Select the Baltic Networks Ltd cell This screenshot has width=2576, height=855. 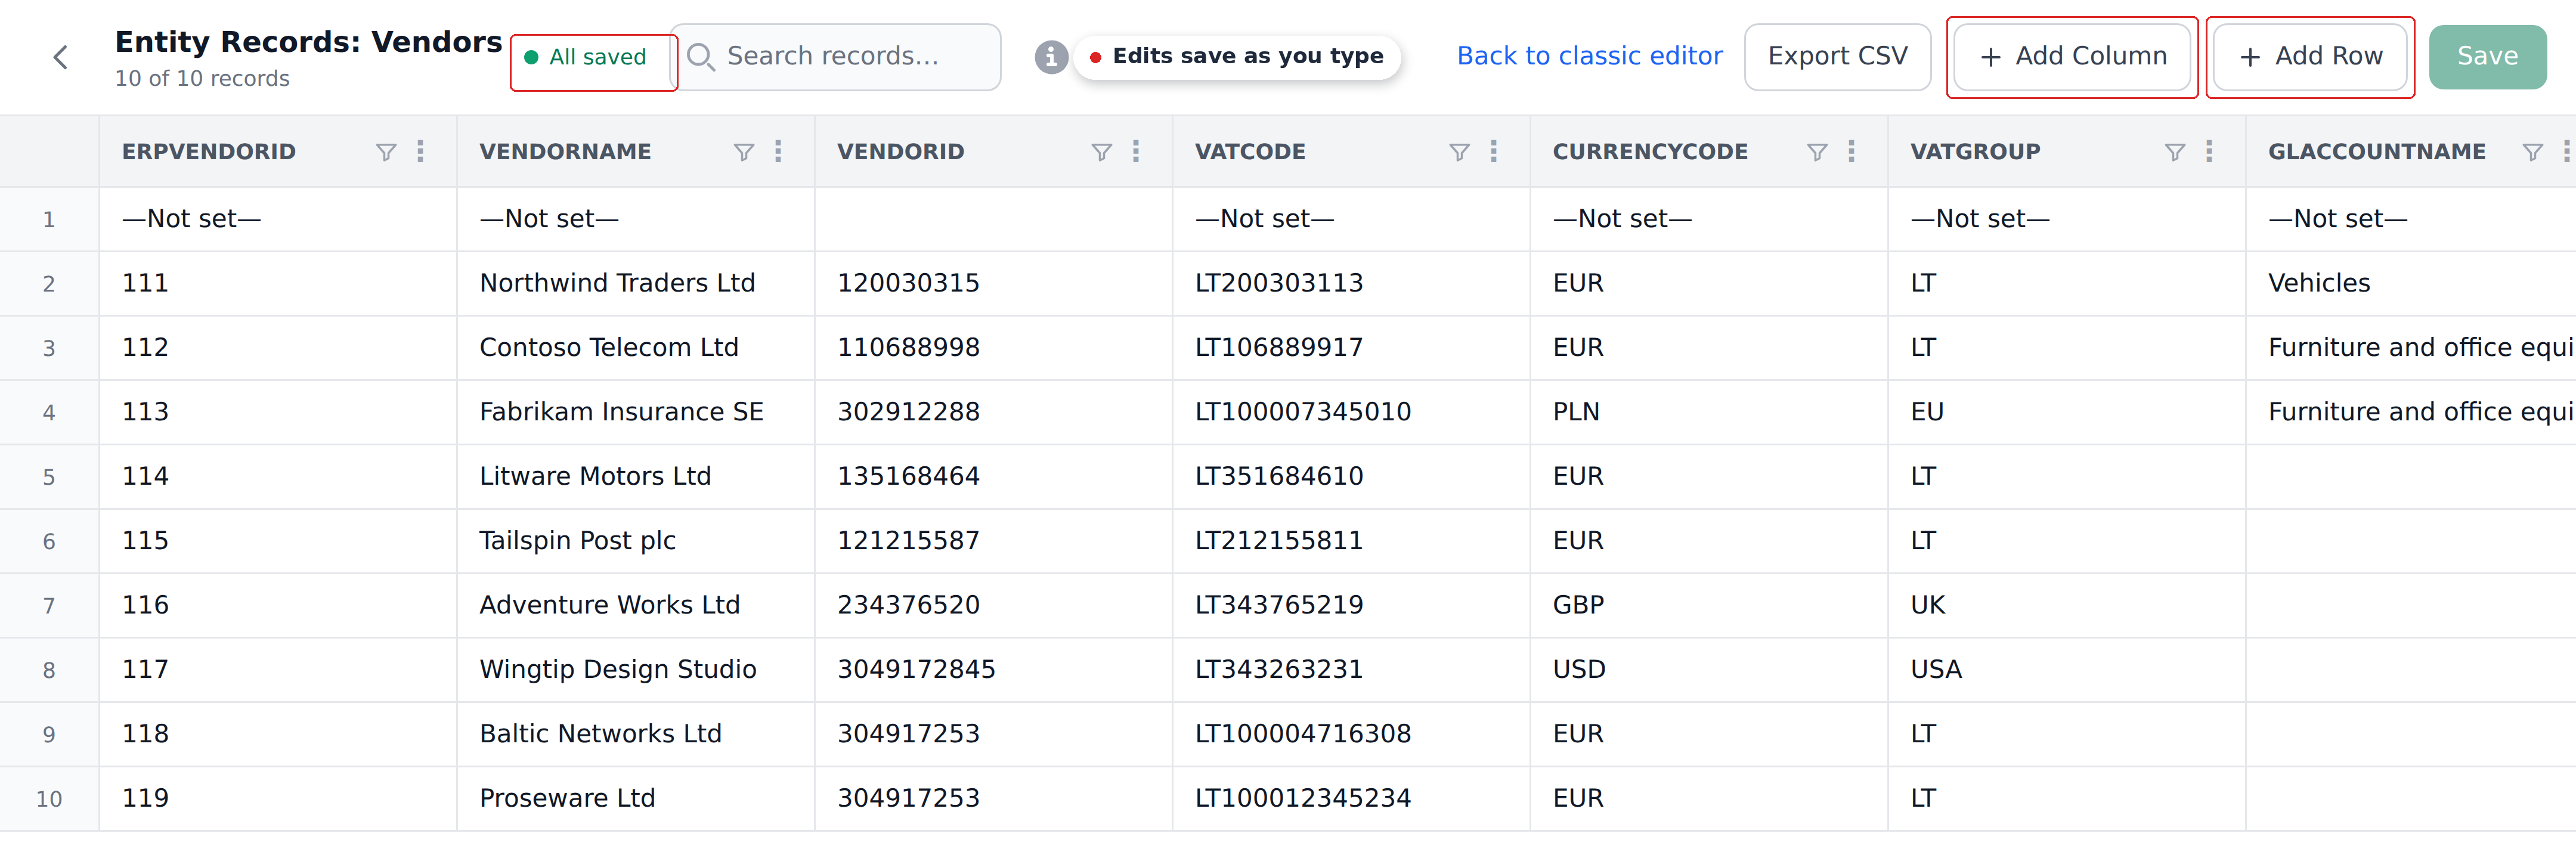tap(636, 734)
